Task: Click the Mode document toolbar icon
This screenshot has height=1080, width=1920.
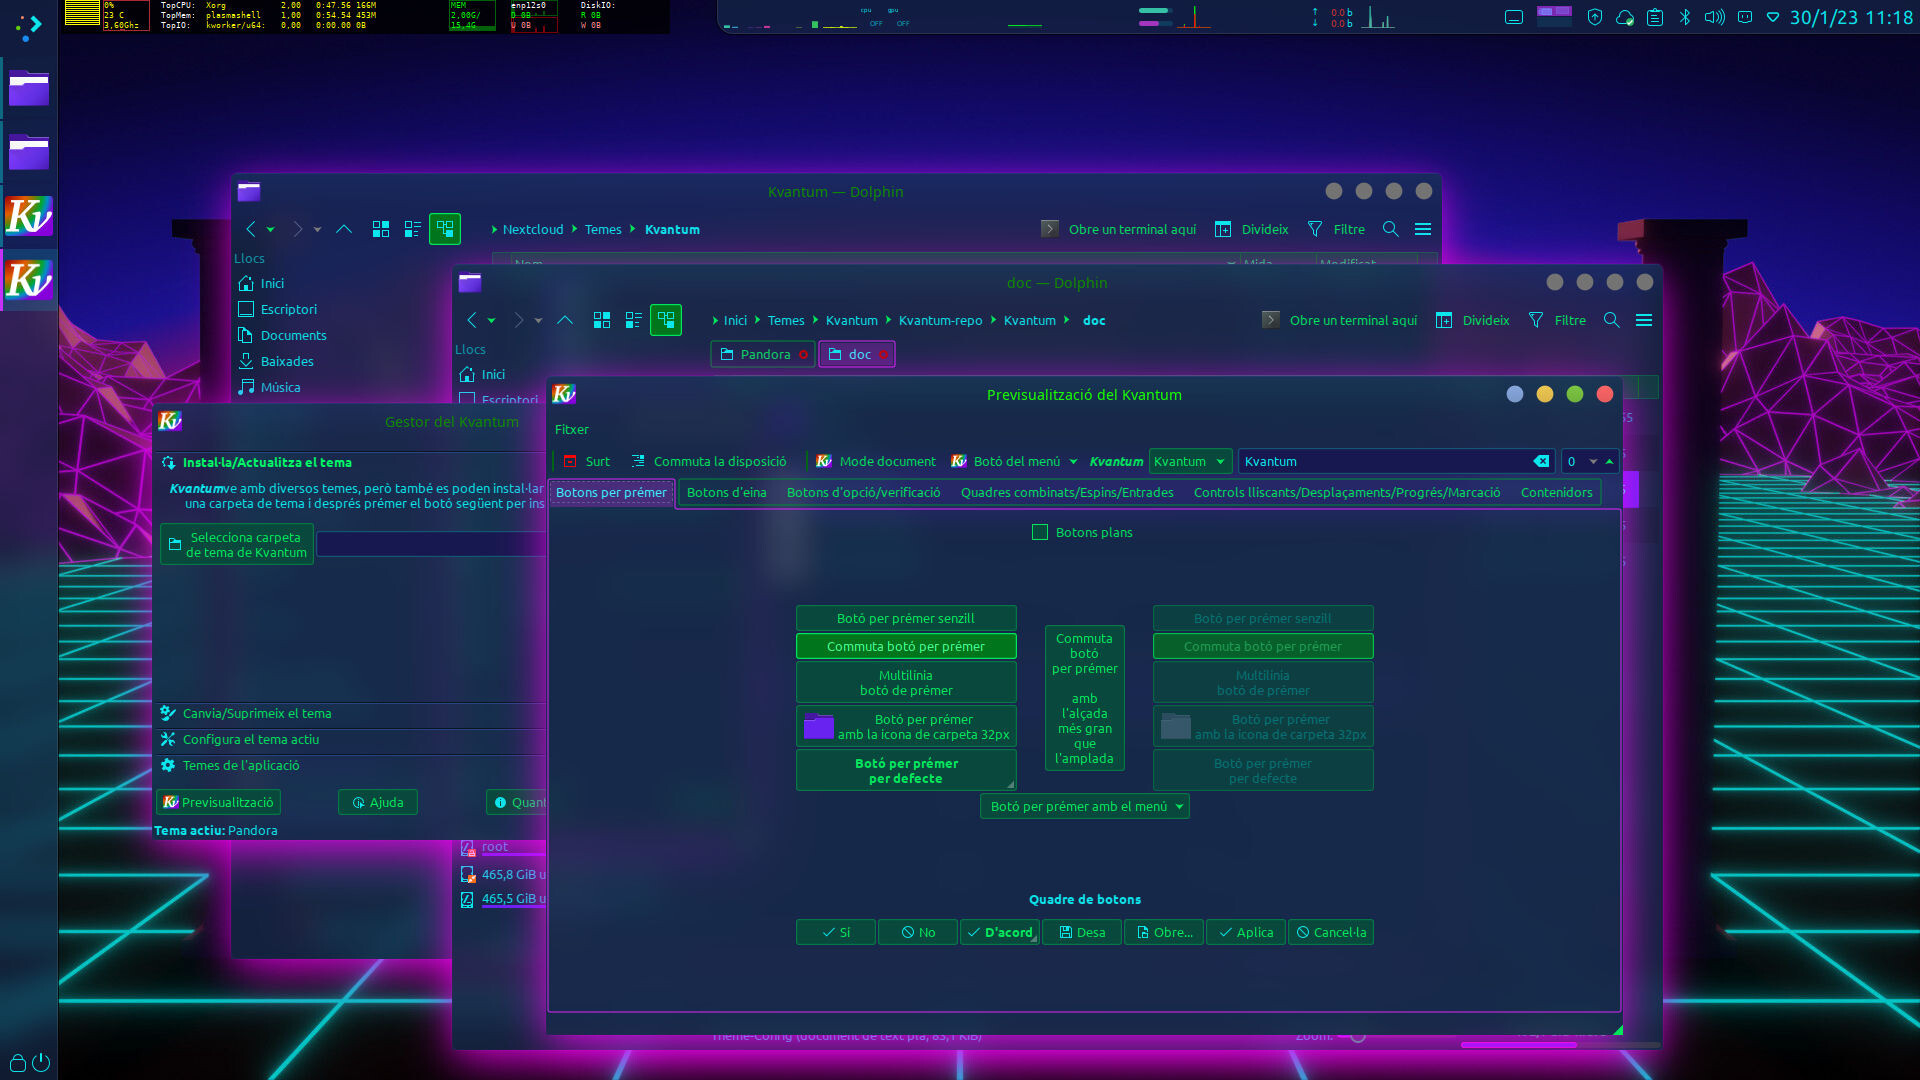Action: click(x=824, y=461)
